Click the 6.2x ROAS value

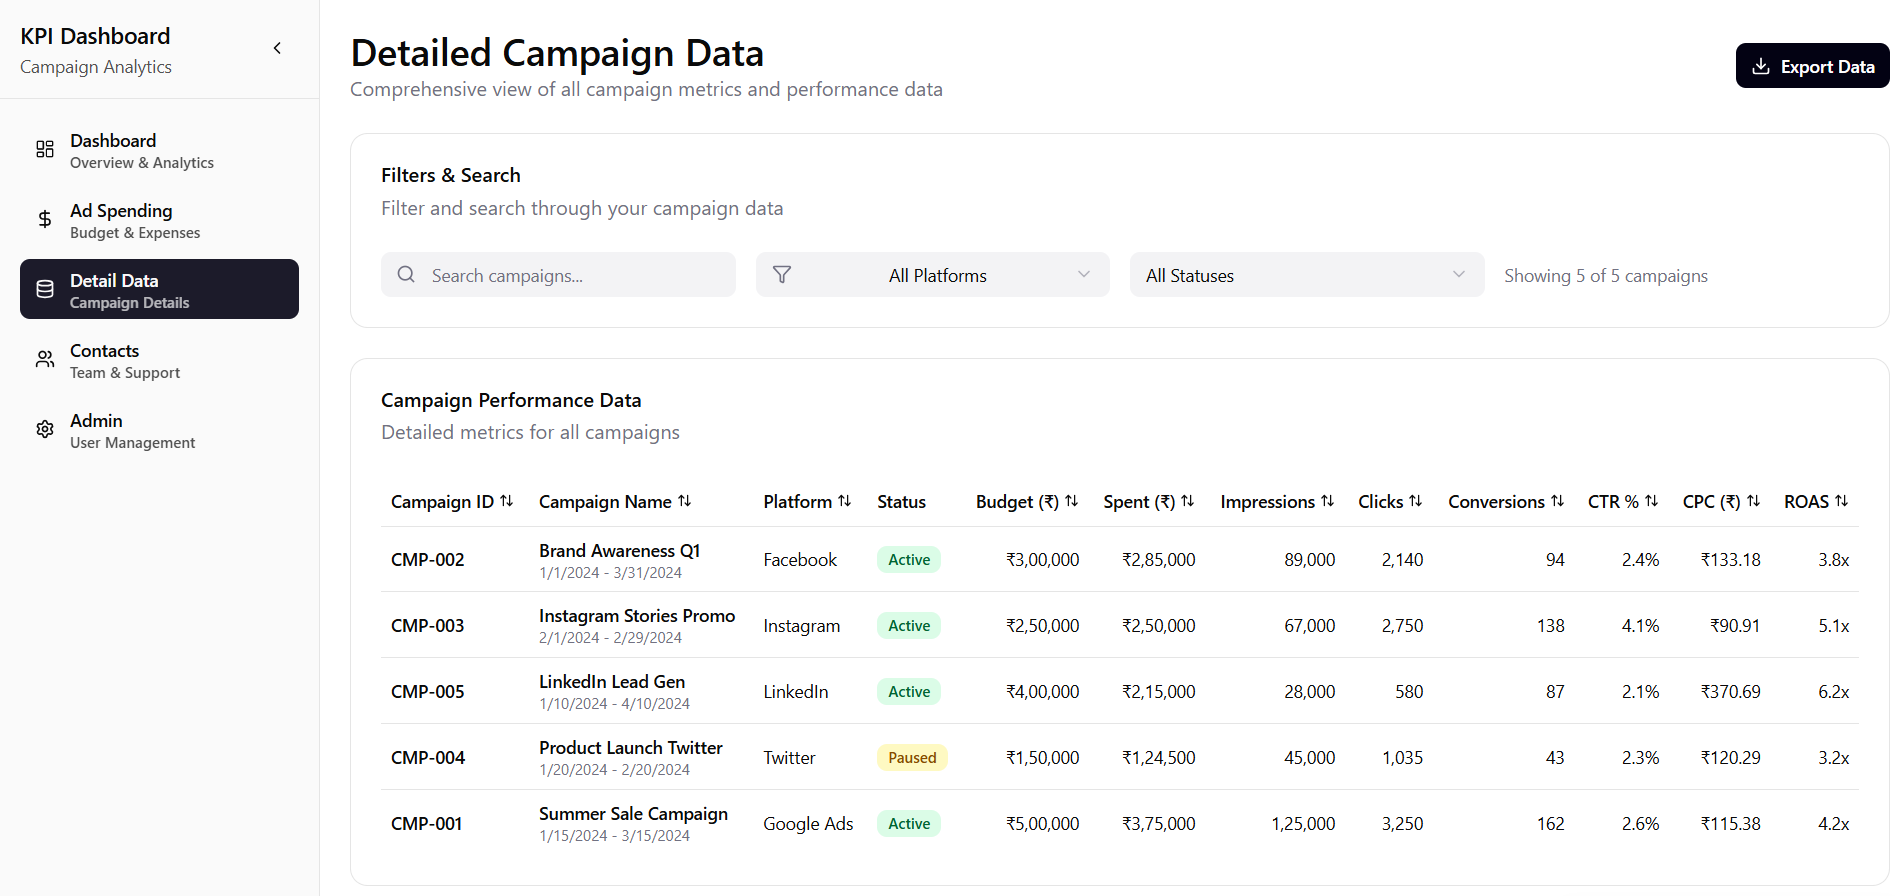(x=1833, y=692)
